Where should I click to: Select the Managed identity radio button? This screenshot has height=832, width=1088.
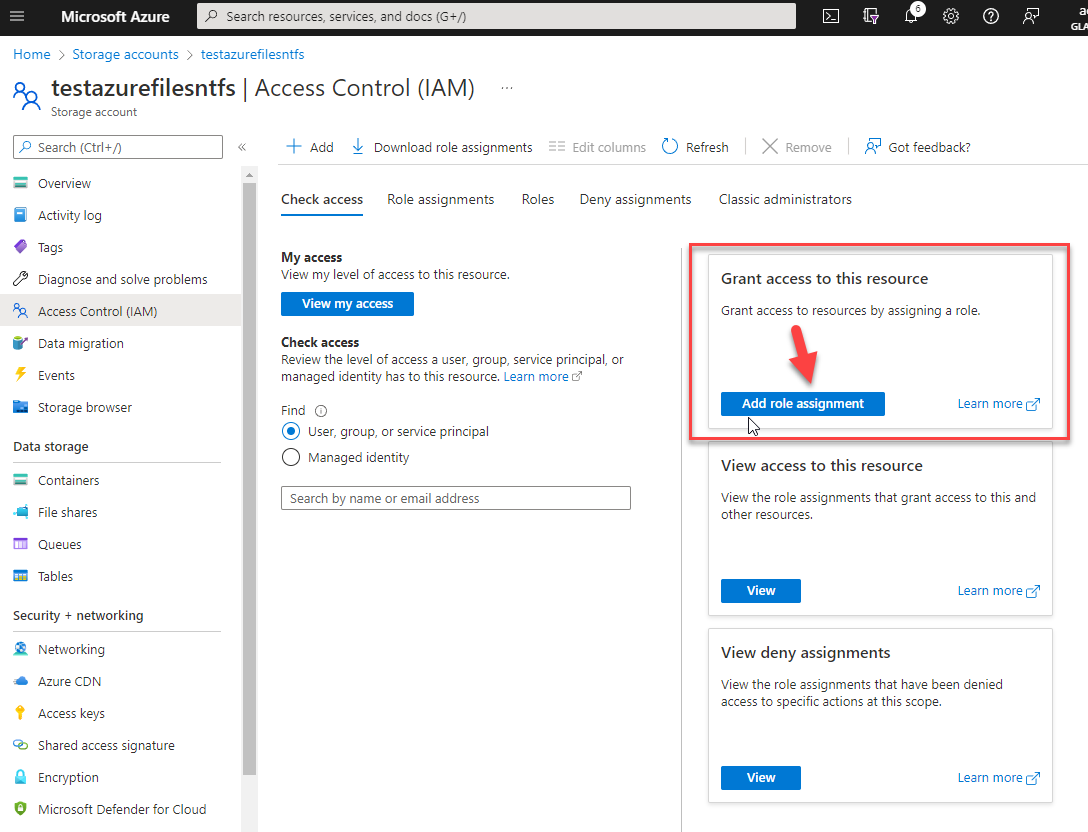click(x=291, y=457)
